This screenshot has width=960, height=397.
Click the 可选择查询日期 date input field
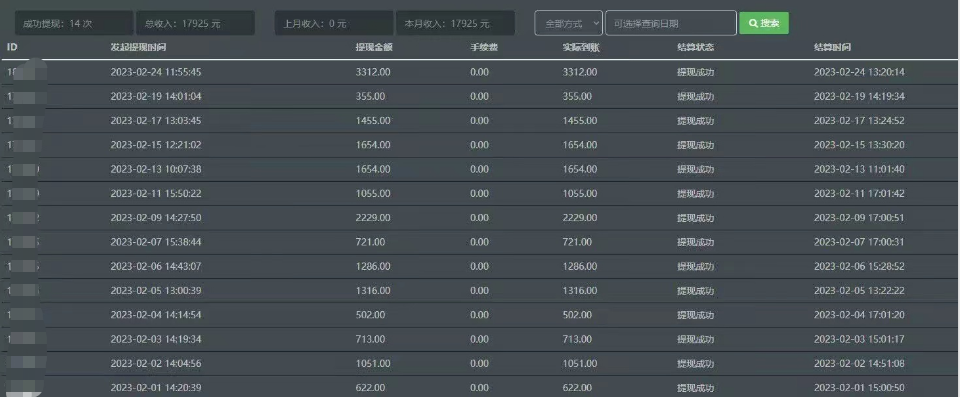670,23
